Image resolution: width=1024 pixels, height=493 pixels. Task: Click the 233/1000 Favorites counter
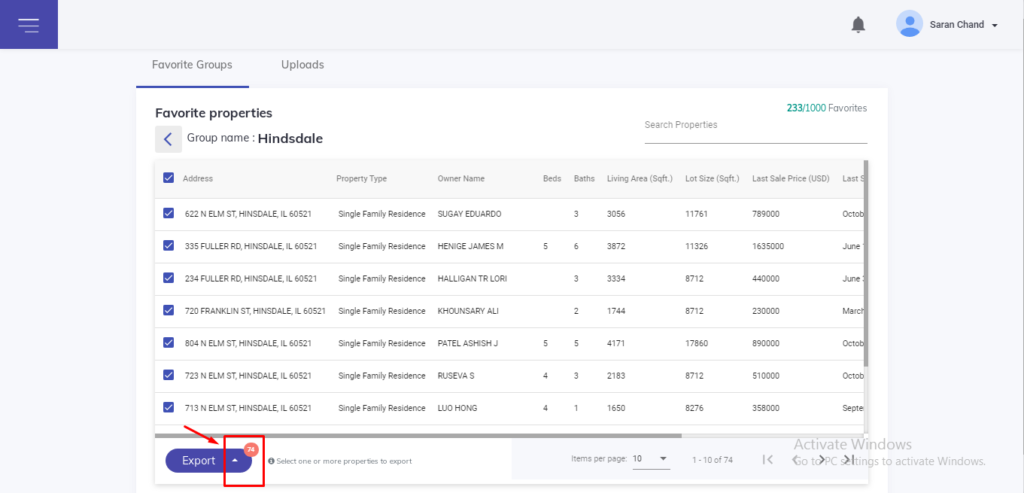pos(827,108)
